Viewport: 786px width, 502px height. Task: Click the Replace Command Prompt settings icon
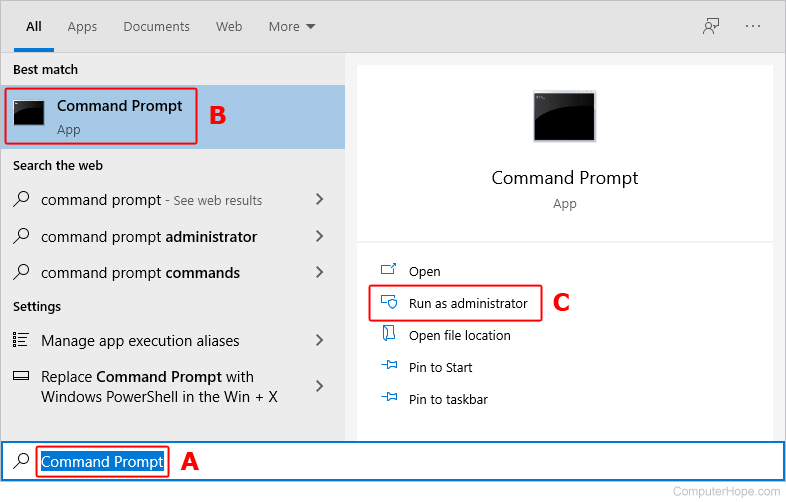[21, 376]
